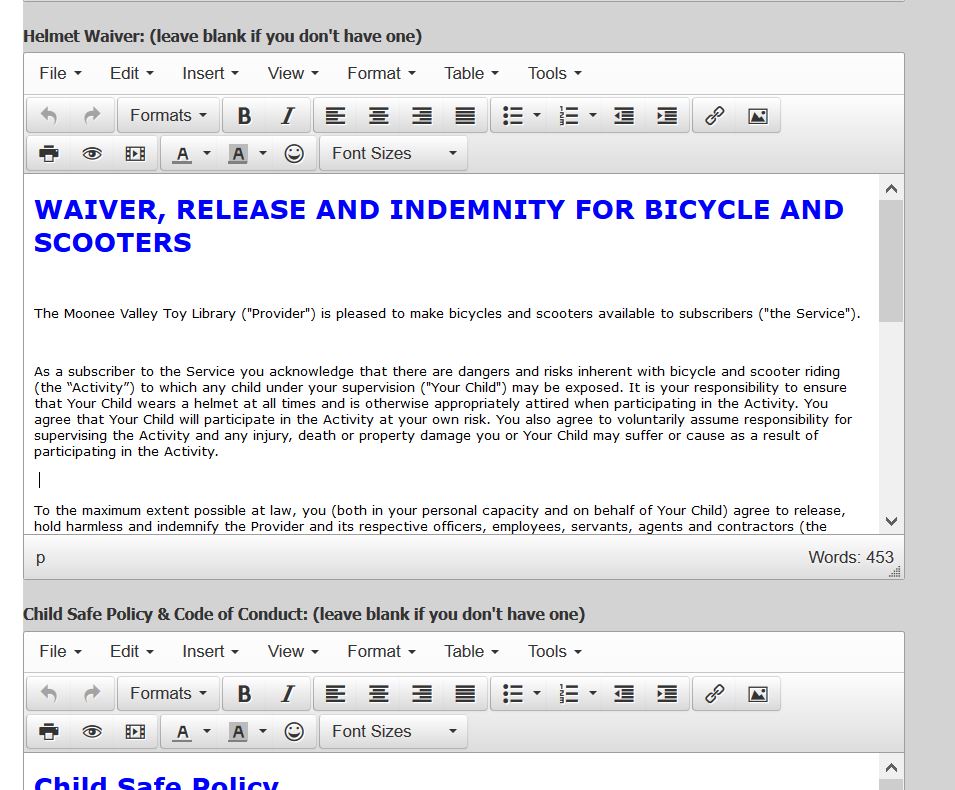Insert link in Helmet Waiver editor

pos(714,116)
